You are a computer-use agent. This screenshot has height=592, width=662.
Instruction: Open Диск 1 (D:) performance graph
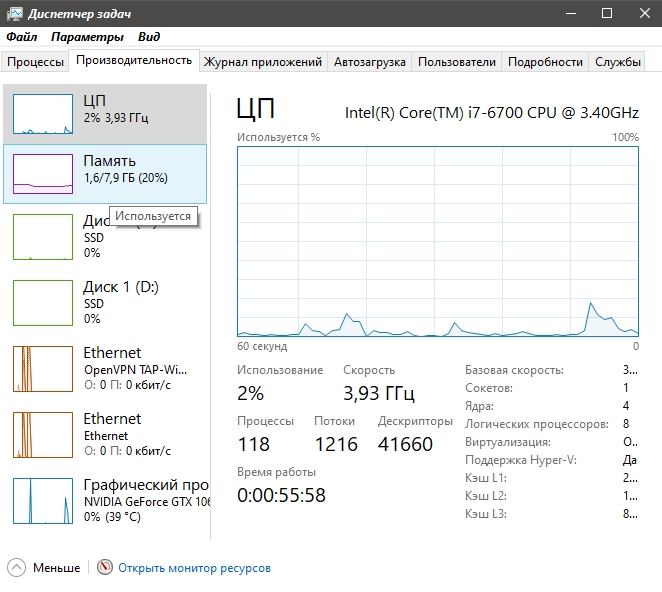coord(42,302)
